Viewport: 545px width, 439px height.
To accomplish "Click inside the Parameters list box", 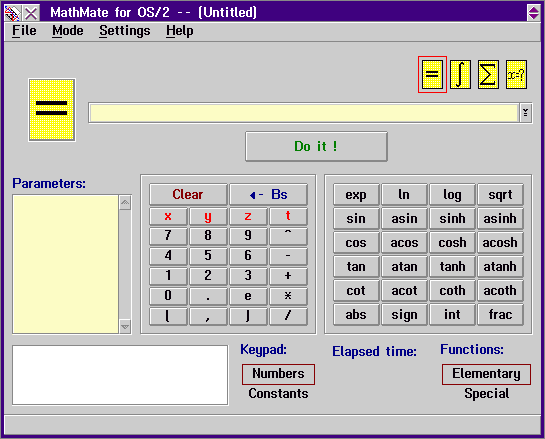I will coord(66,264).
